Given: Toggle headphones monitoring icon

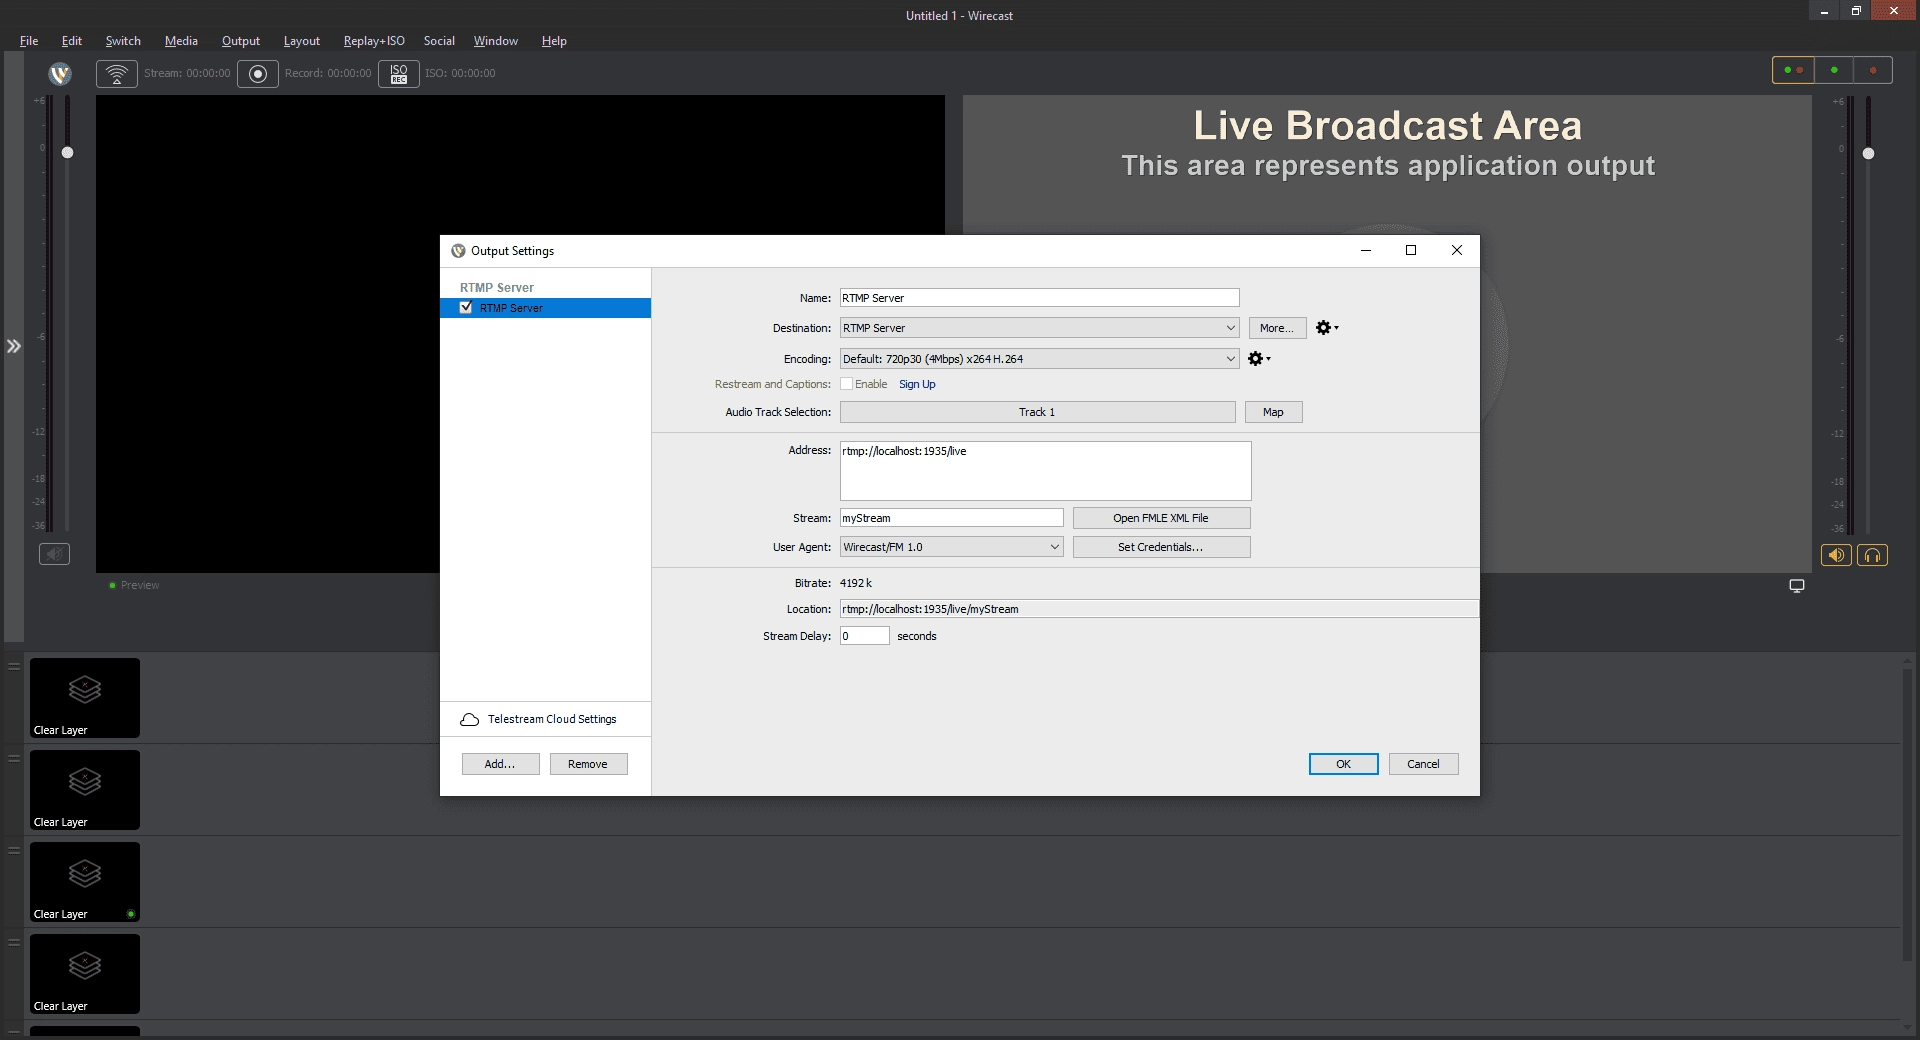Looking at the screenshot, I should point(1872,555).
